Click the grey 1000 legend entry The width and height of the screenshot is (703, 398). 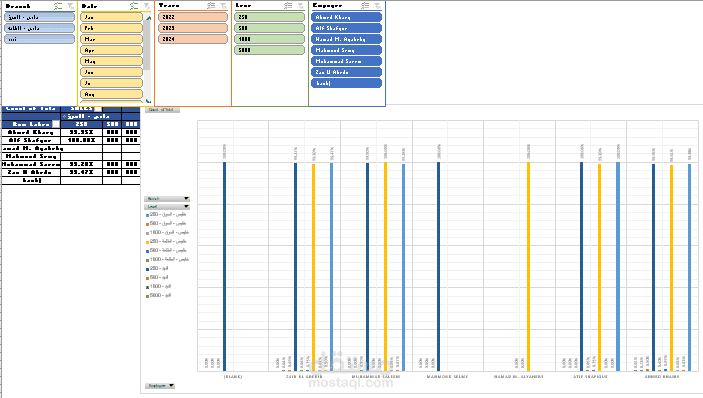click(167, 233)
